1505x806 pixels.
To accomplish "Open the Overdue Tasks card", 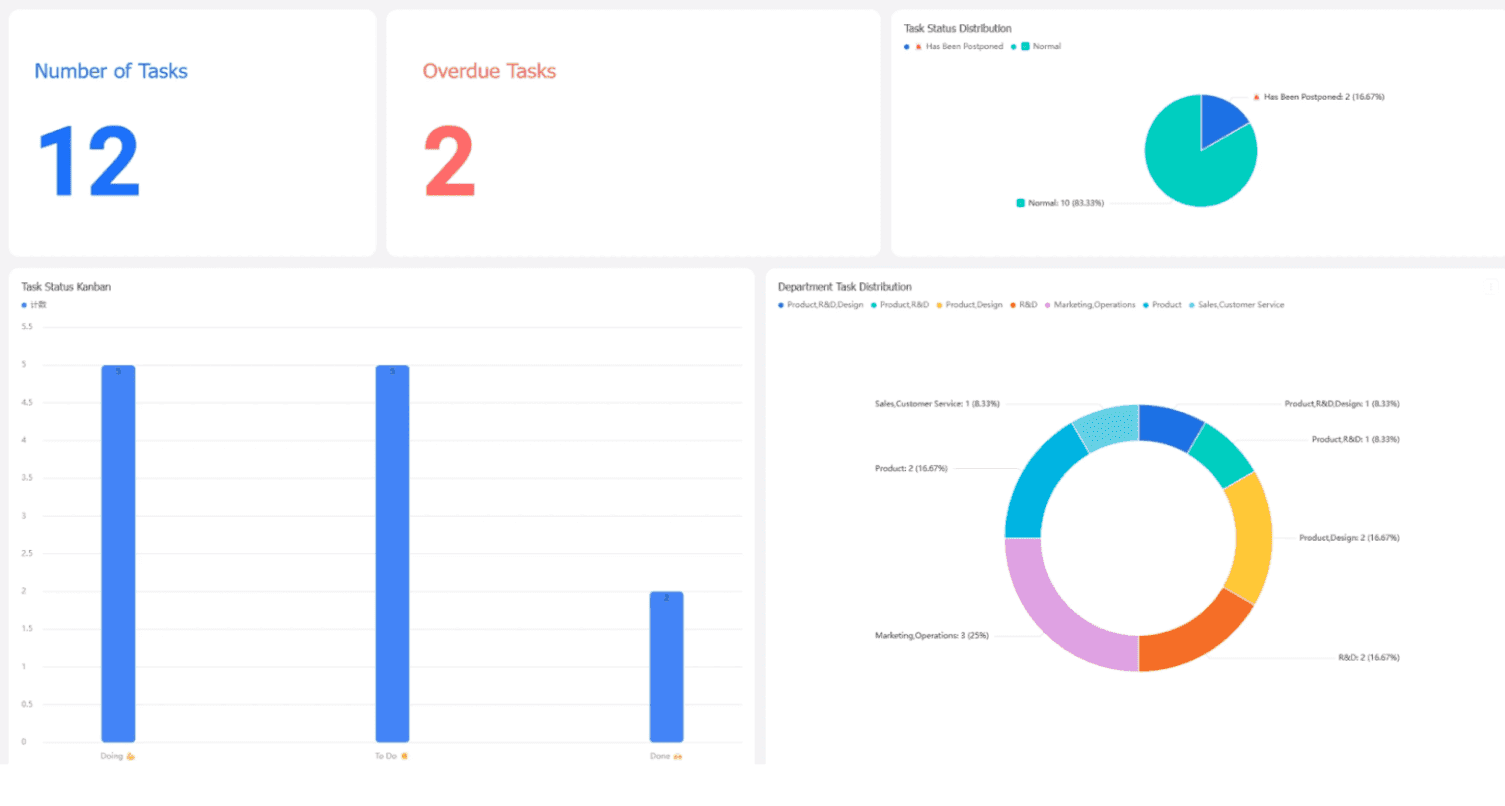I will [633, 133].
